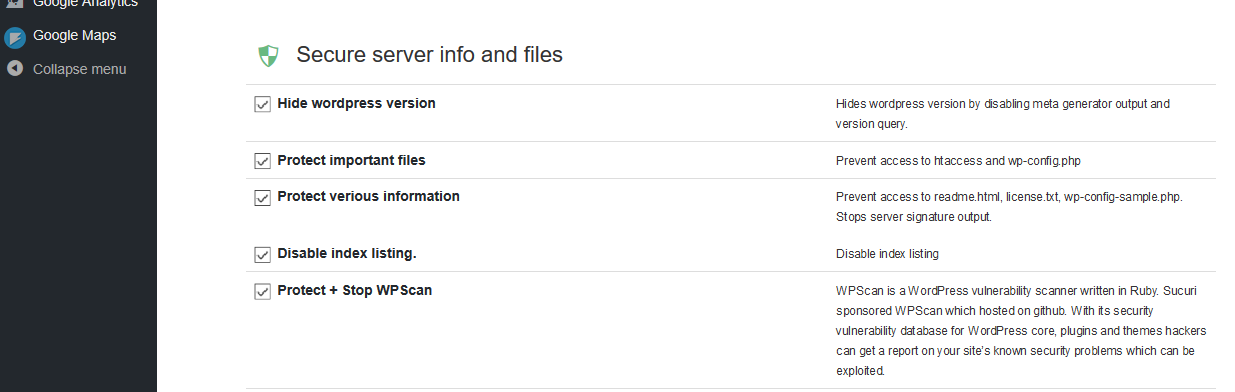Click the green shield security icon
The width and height of the screenshot is (1235, 392).
(267, 56)
